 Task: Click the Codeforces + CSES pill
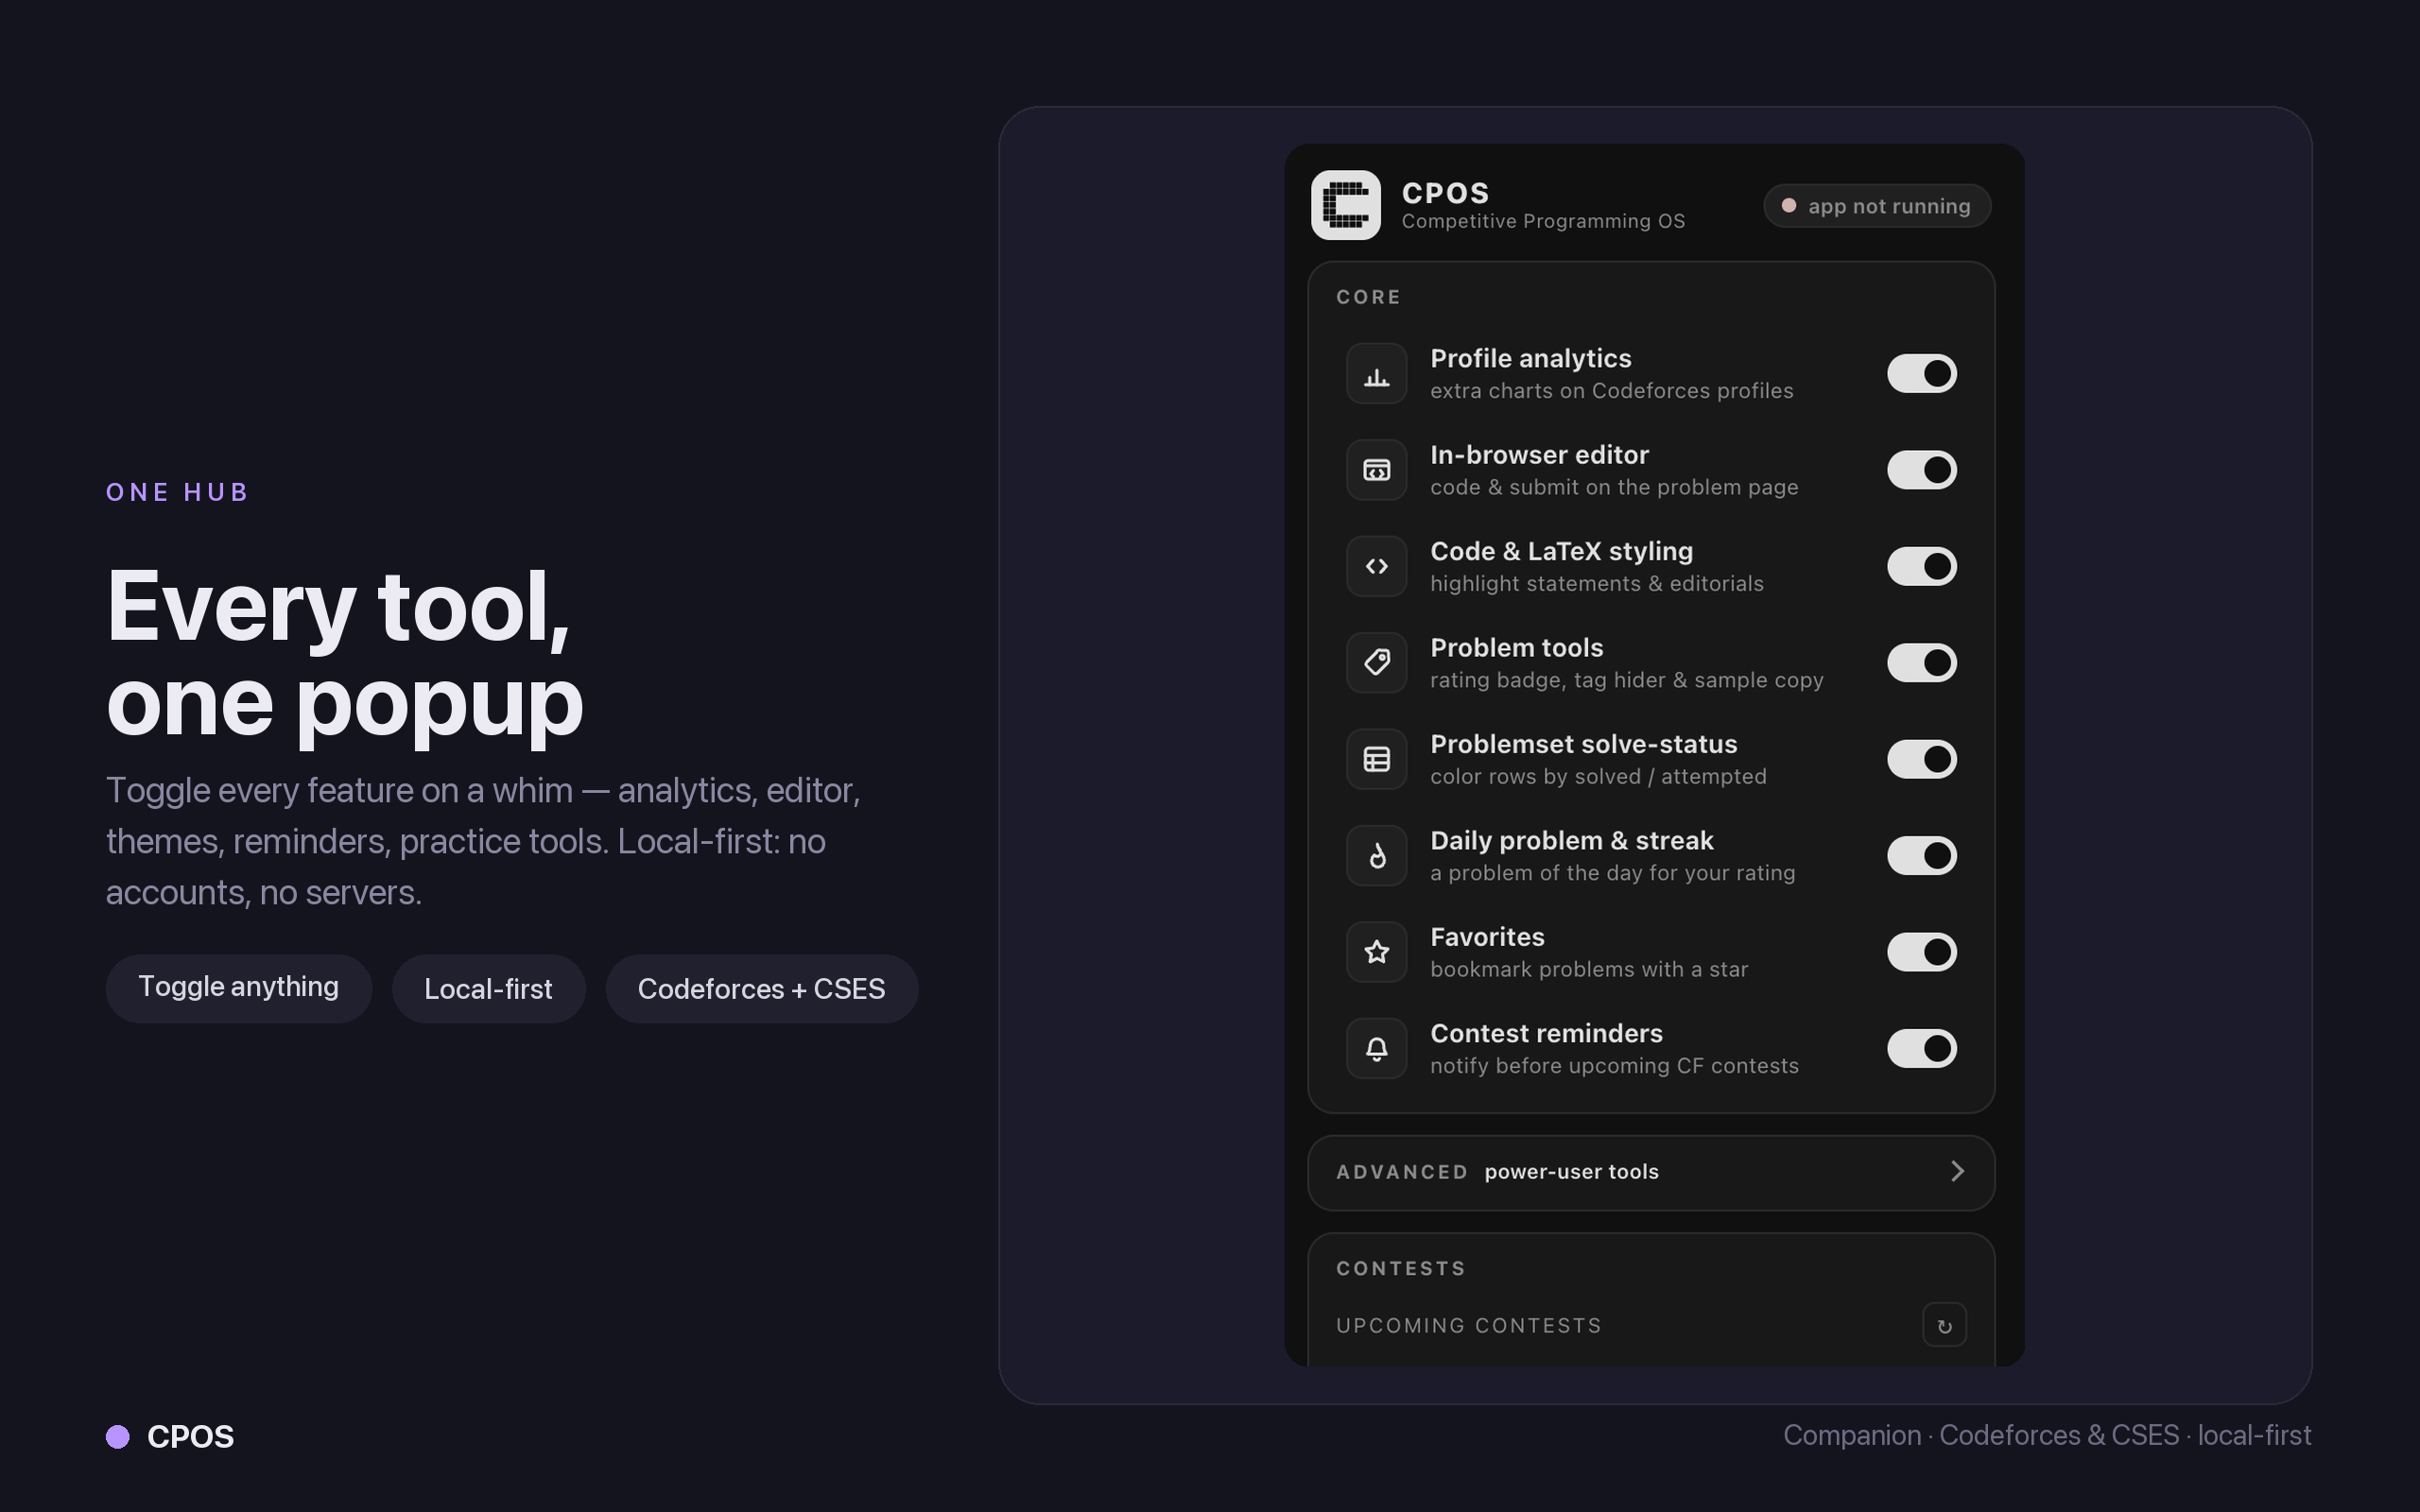pos(761,988)
